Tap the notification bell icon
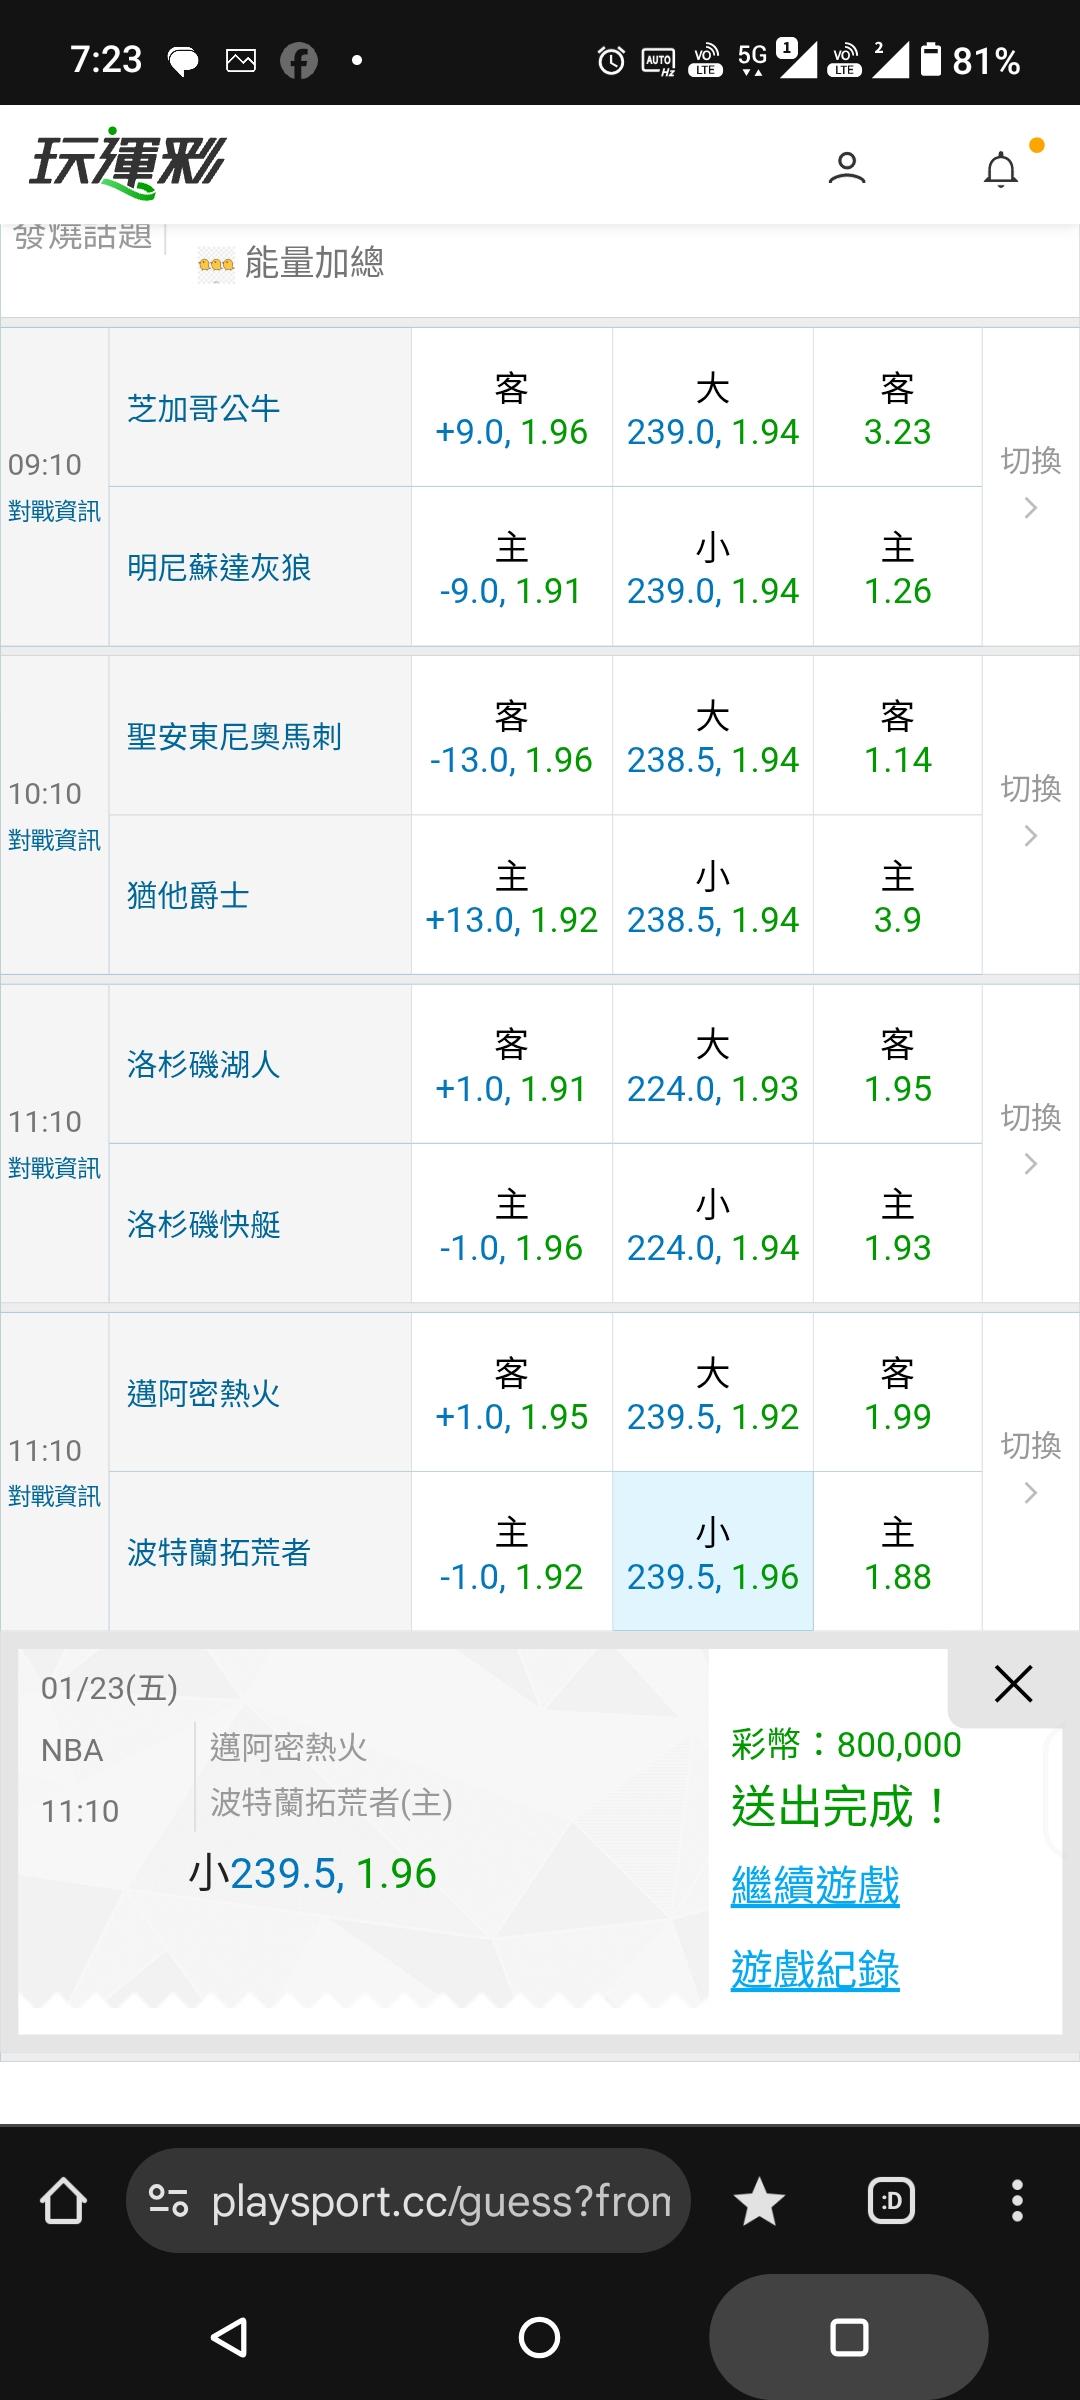The width and height of the screenshot is (1080, 2400). click(x=1001, y=169)
